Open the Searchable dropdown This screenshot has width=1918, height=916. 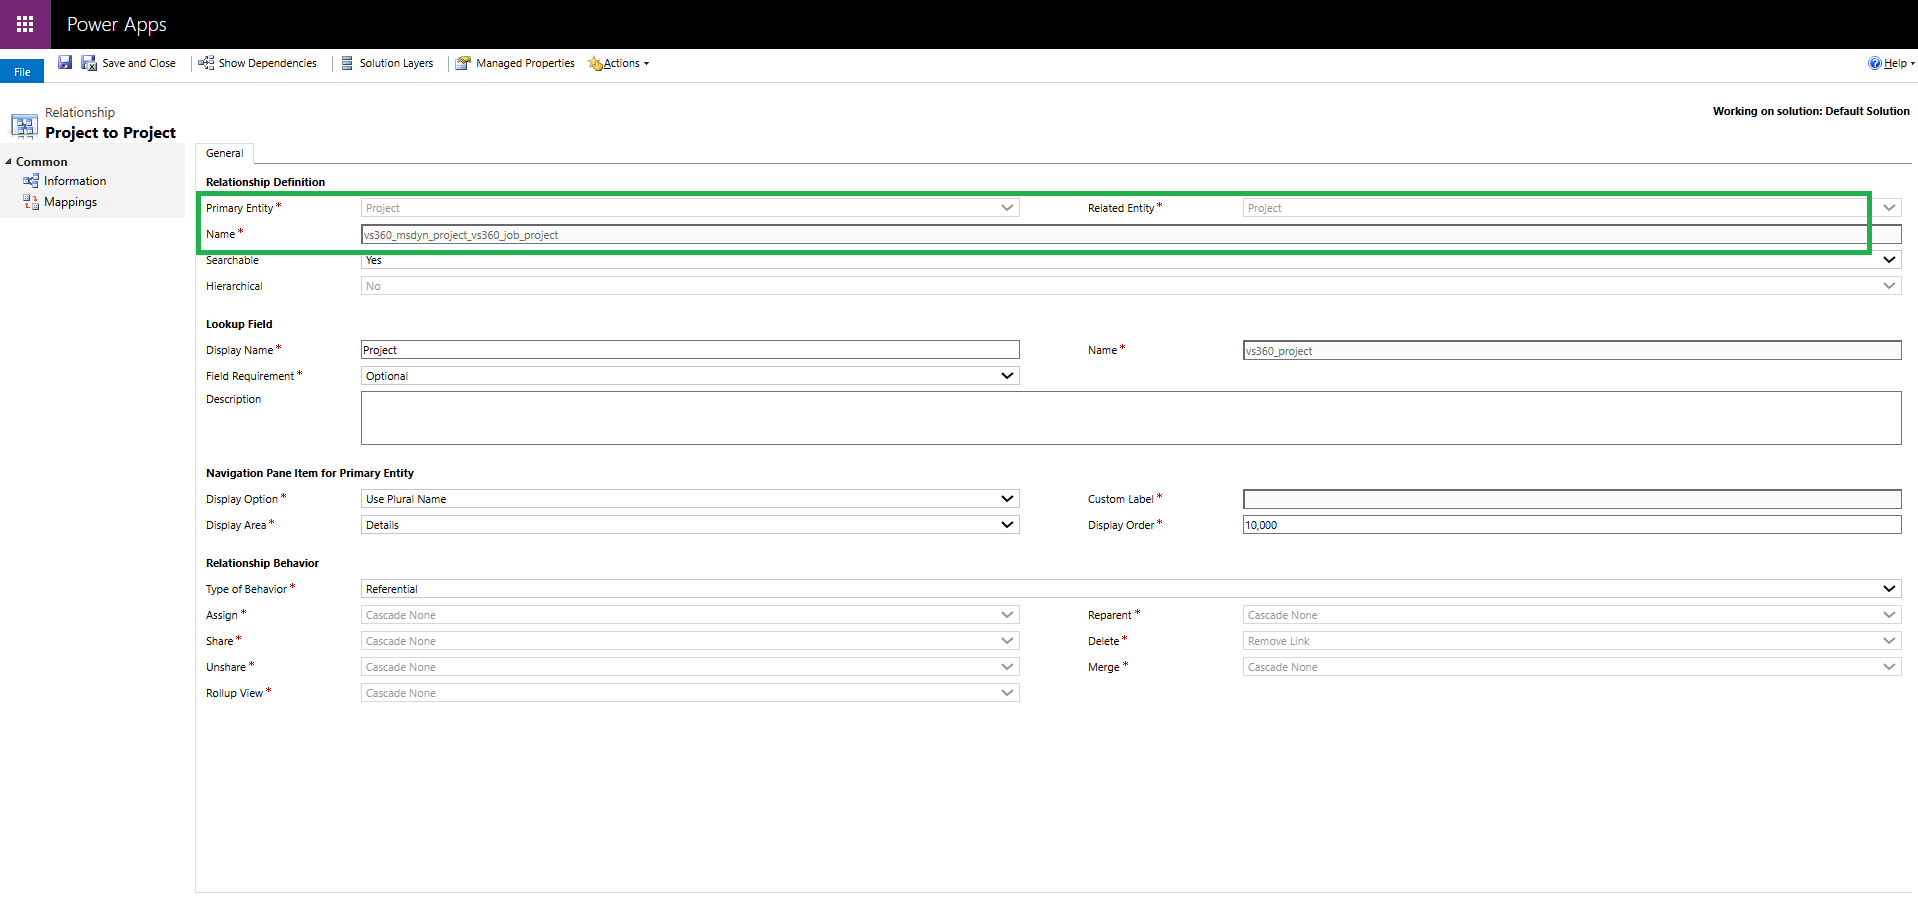tap(1131, 260)
